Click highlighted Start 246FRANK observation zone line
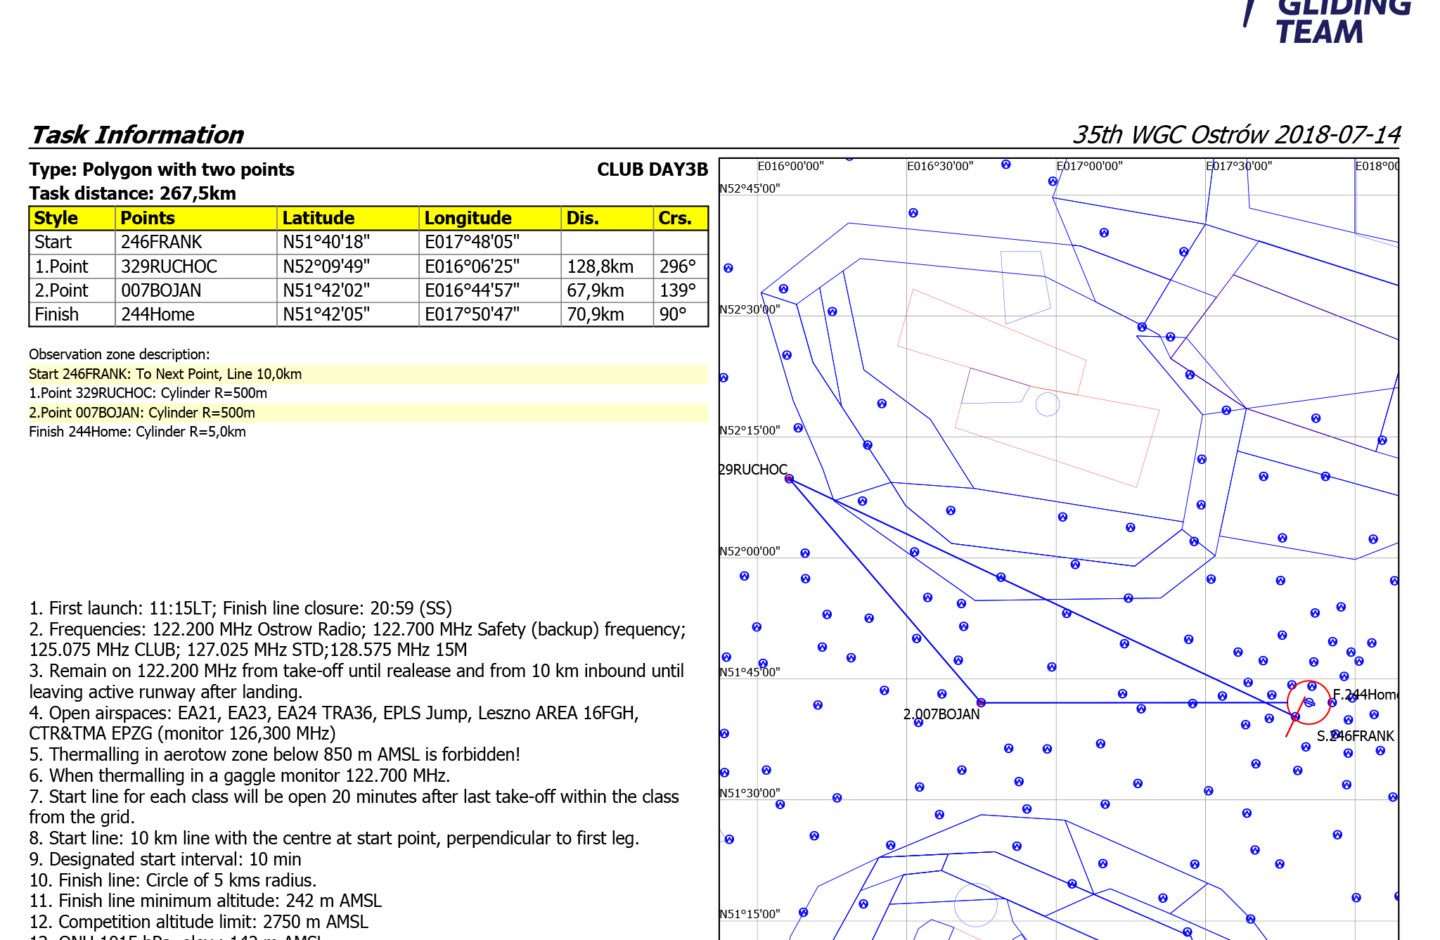1440x940 pixels. click(165, 374)
